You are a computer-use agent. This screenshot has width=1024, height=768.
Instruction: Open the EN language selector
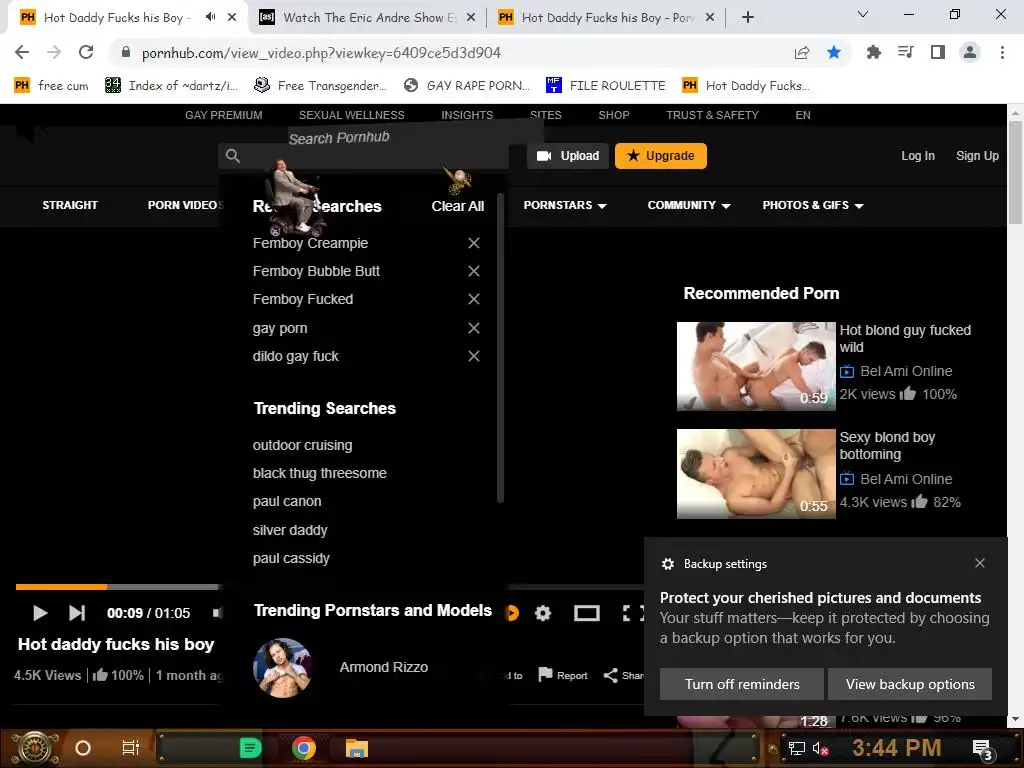(803, 115)
